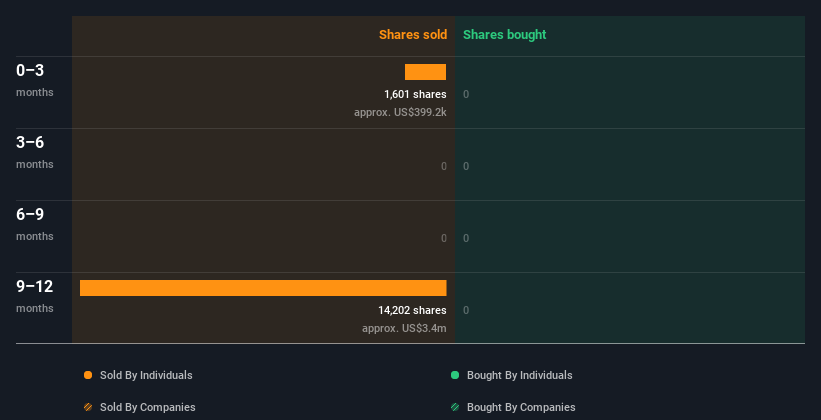Select the 0–3 months row label

[x=35, y=80]
